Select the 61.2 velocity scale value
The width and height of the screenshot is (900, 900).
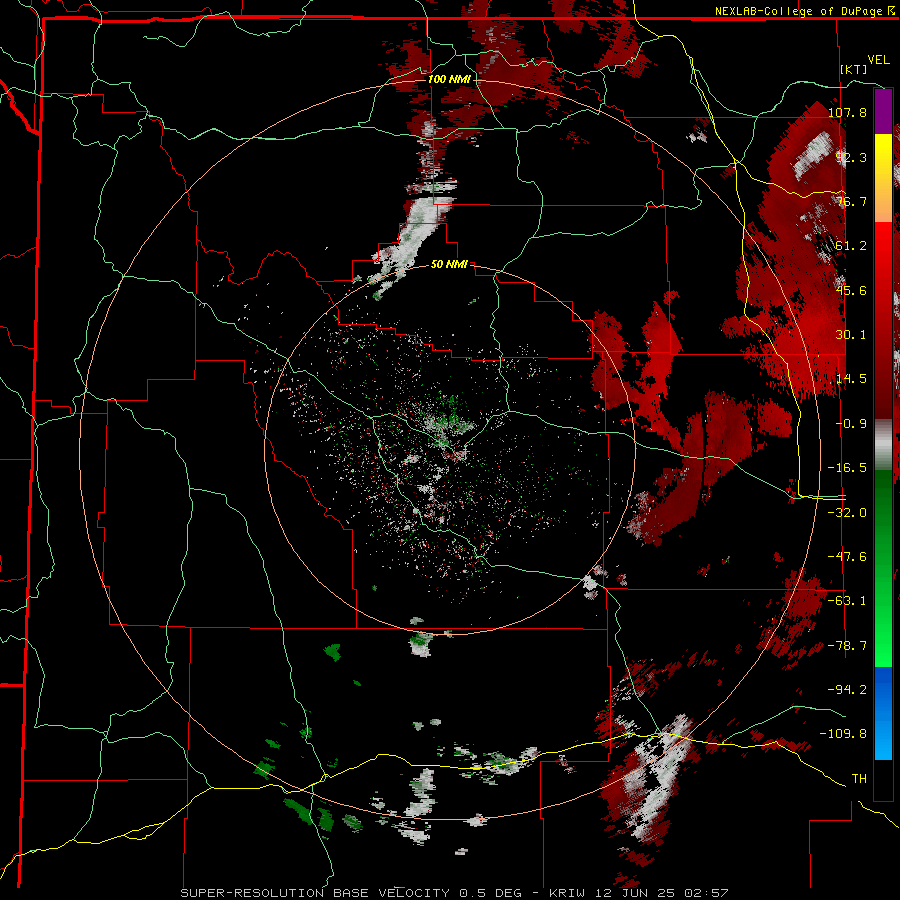[851, 246]
